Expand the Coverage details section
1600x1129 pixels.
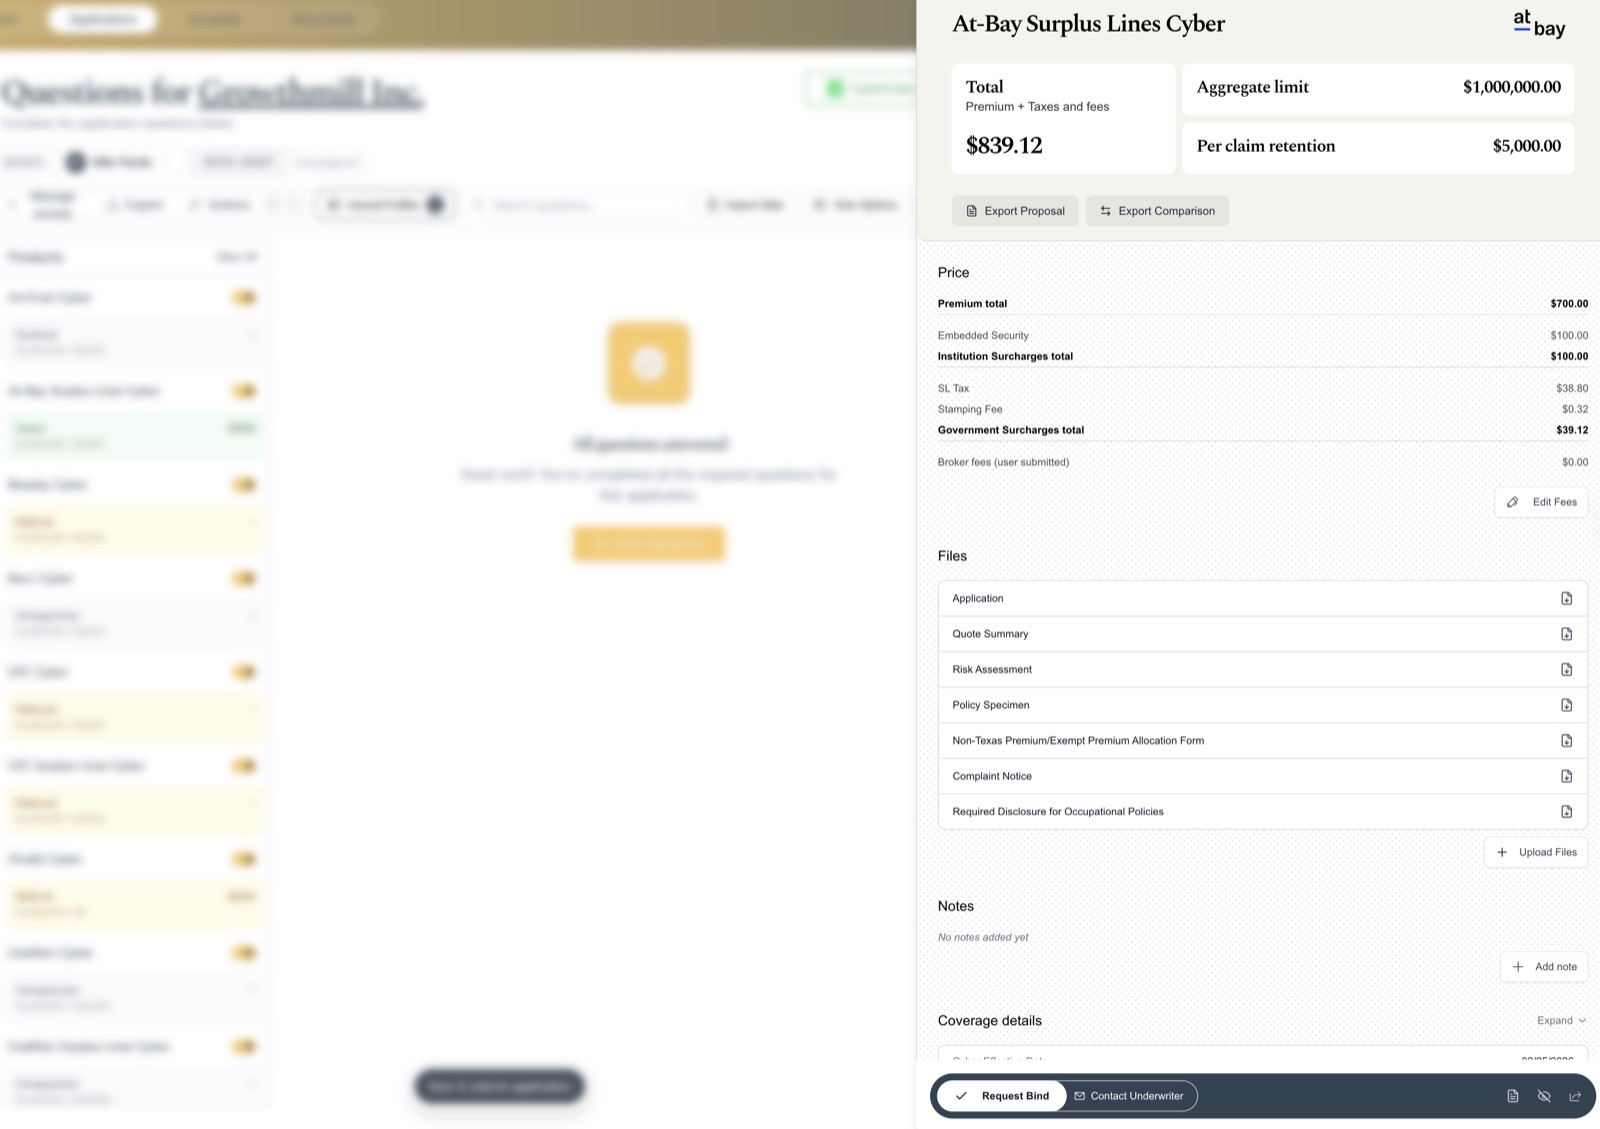[1561, 1020]
